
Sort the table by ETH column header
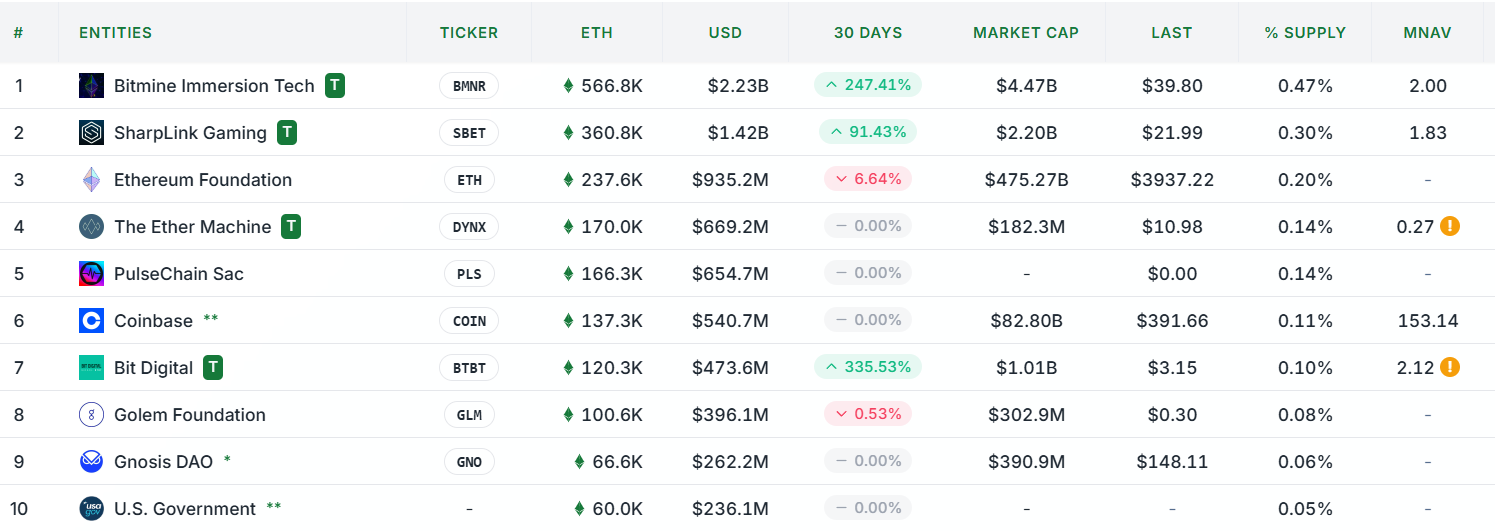click(597, 33)
